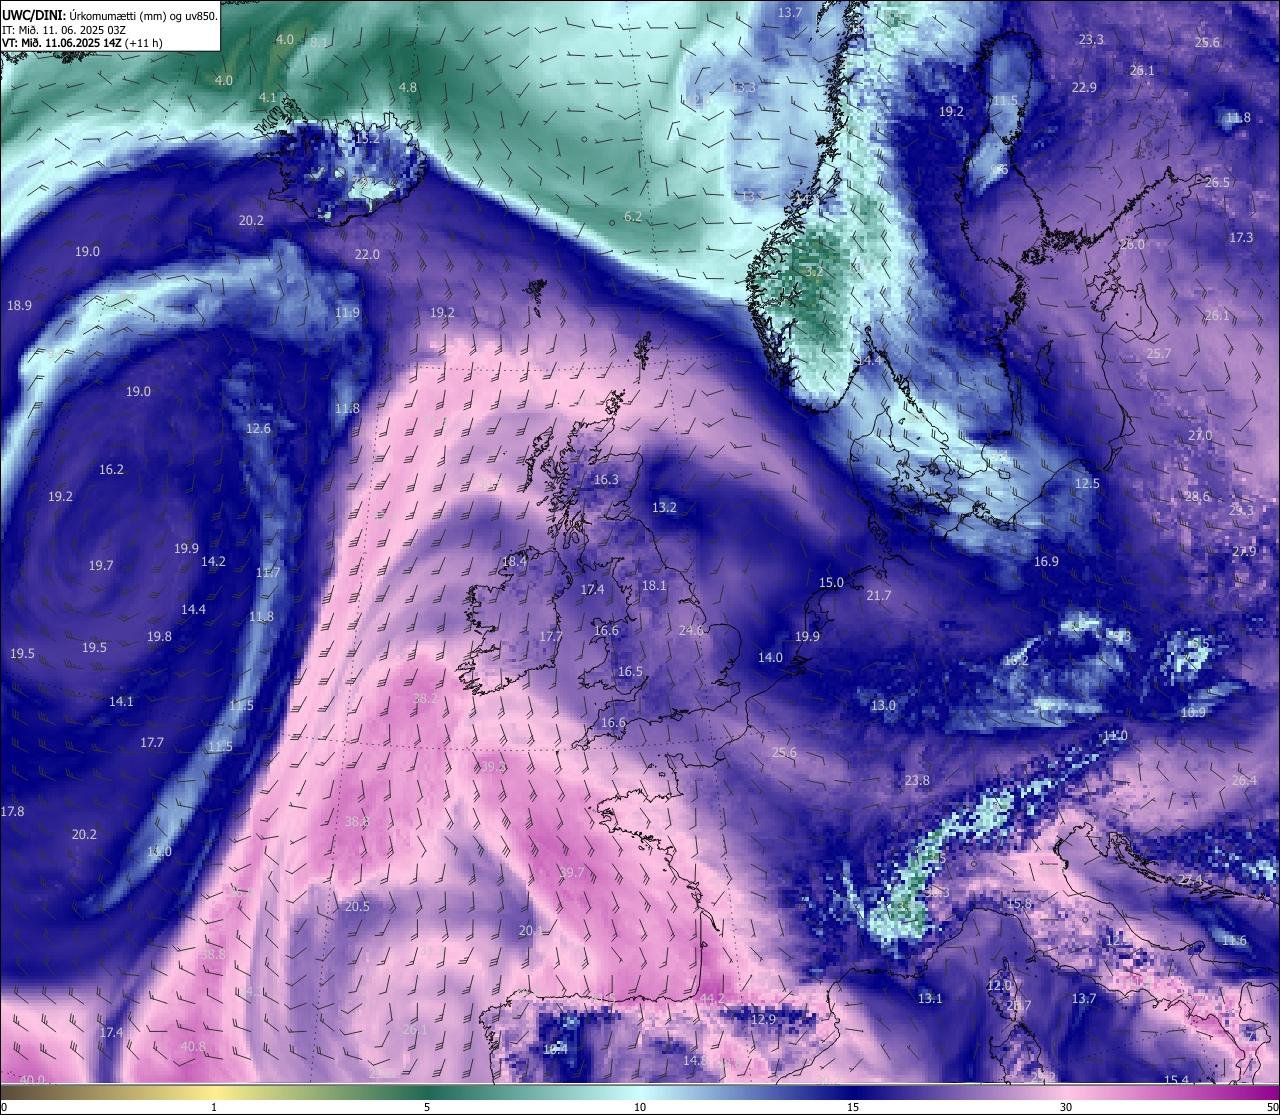This screenshot has width=1280, height=1115.
Task: Click the 27.4 value over the Balkans
Action: (1190, 880)
